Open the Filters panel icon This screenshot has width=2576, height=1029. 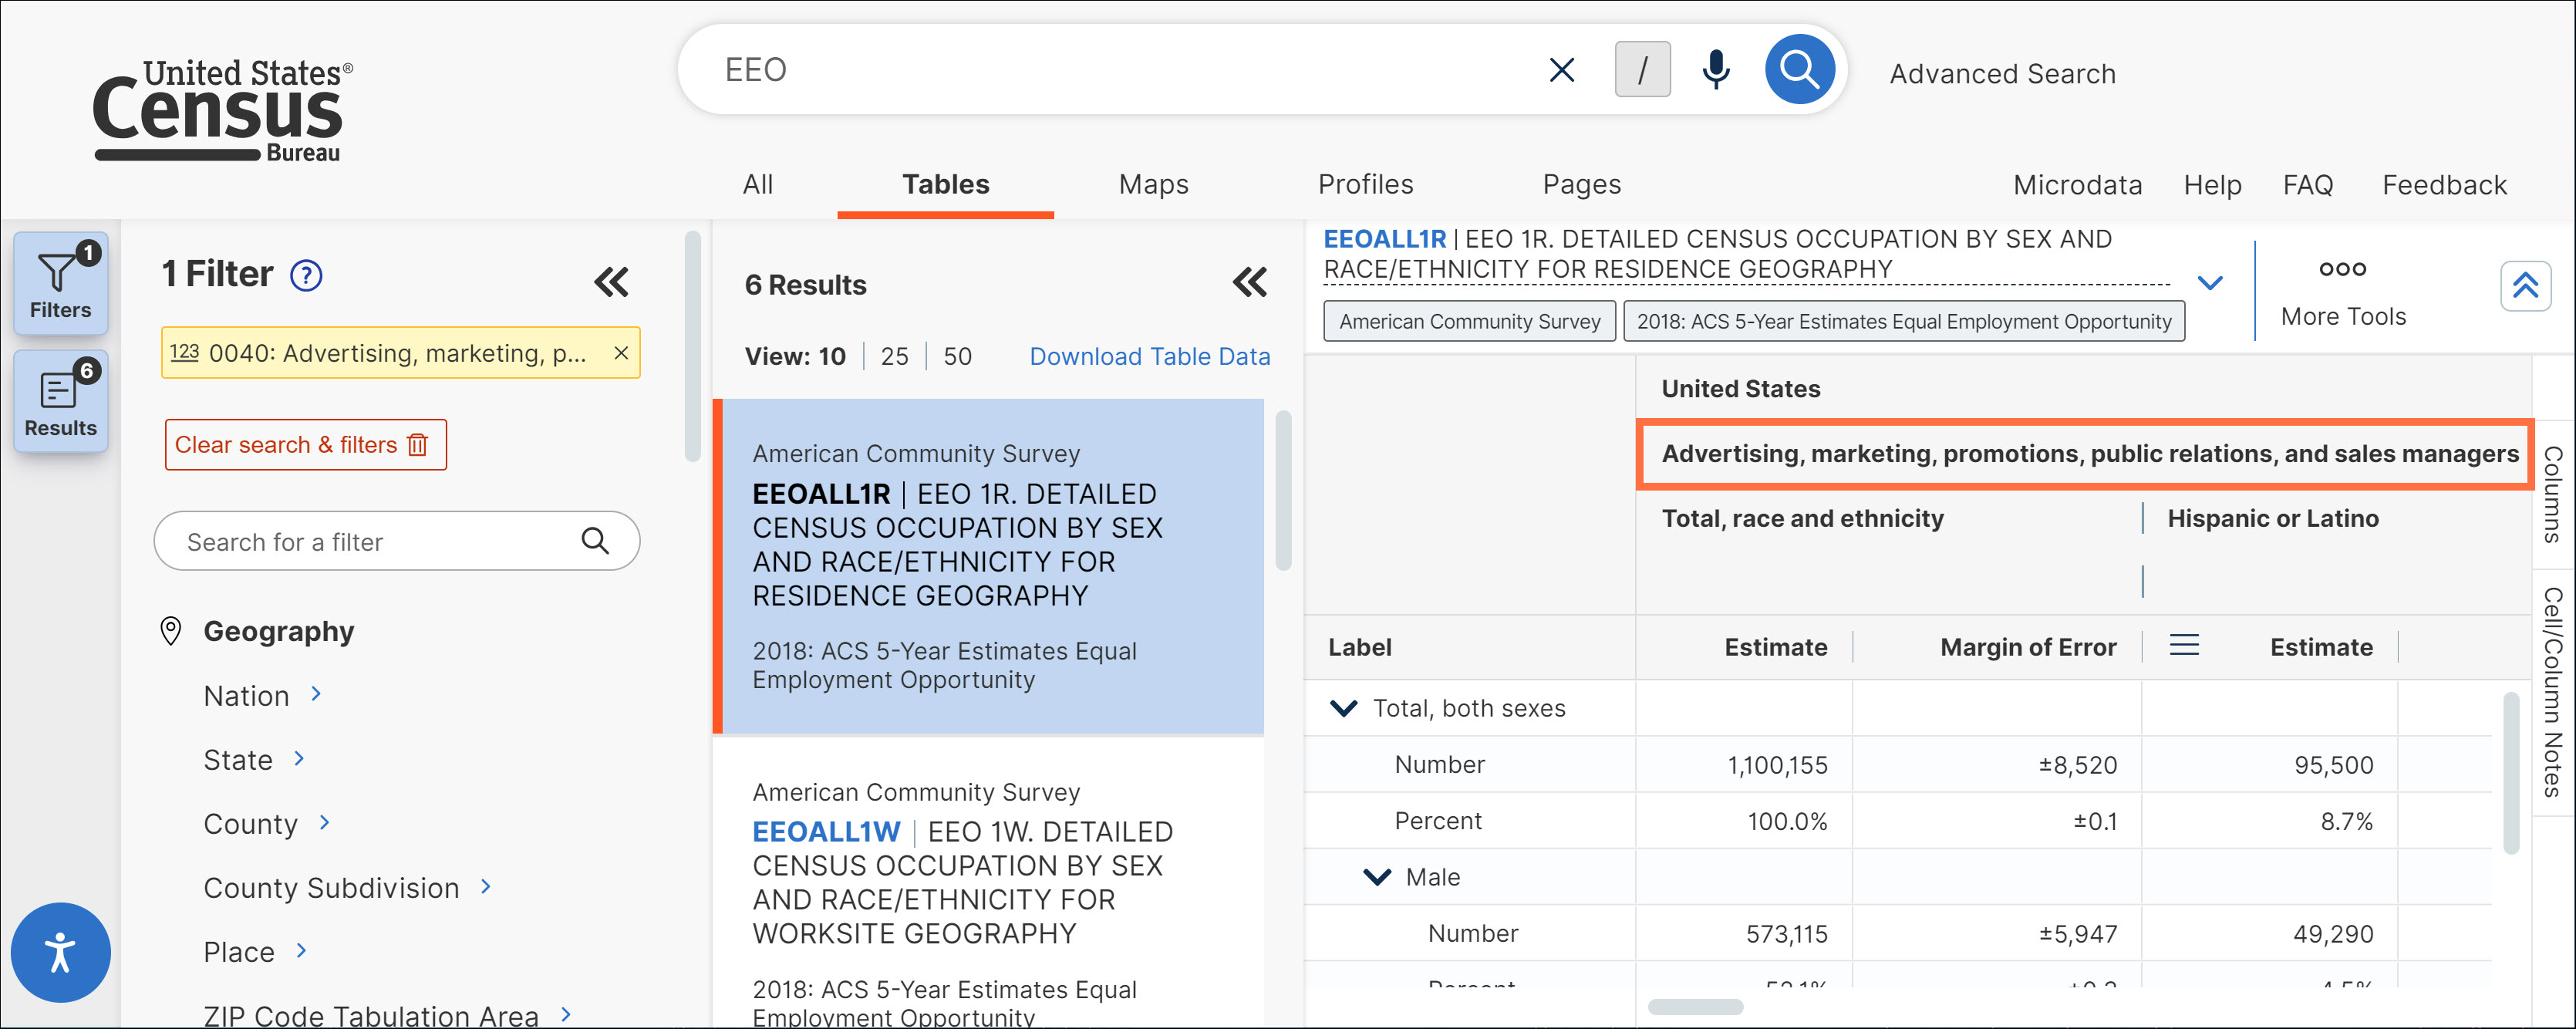click(60, 283)
